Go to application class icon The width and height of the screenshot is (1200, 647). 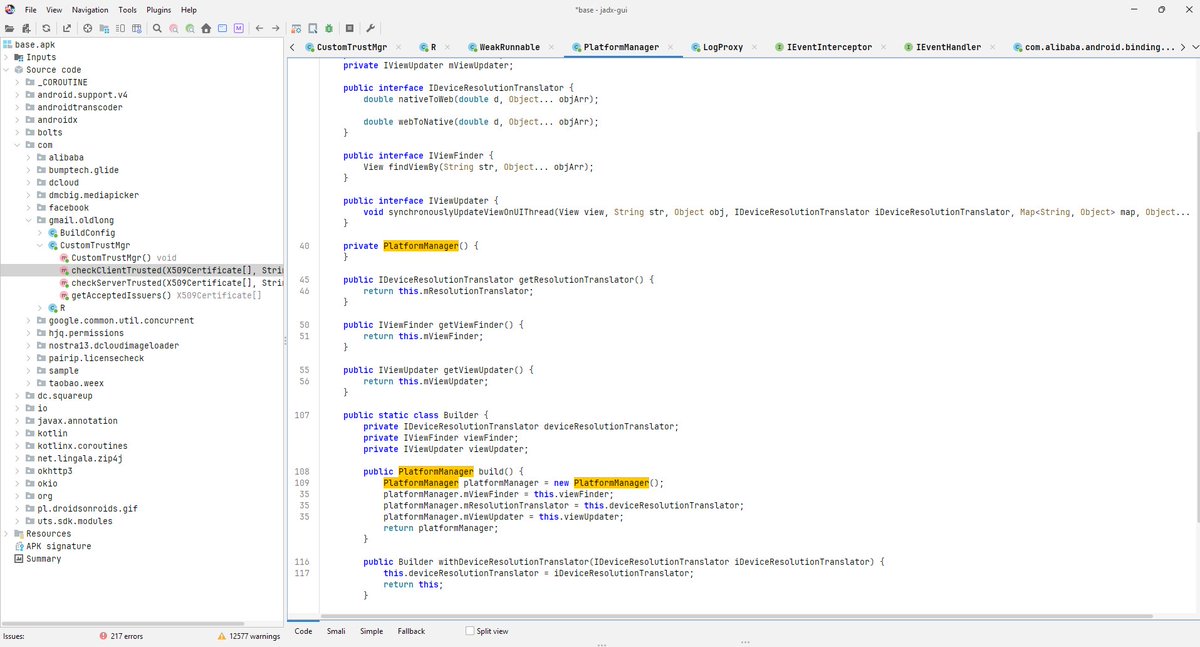pyautogui.click(x=222, y=28)
